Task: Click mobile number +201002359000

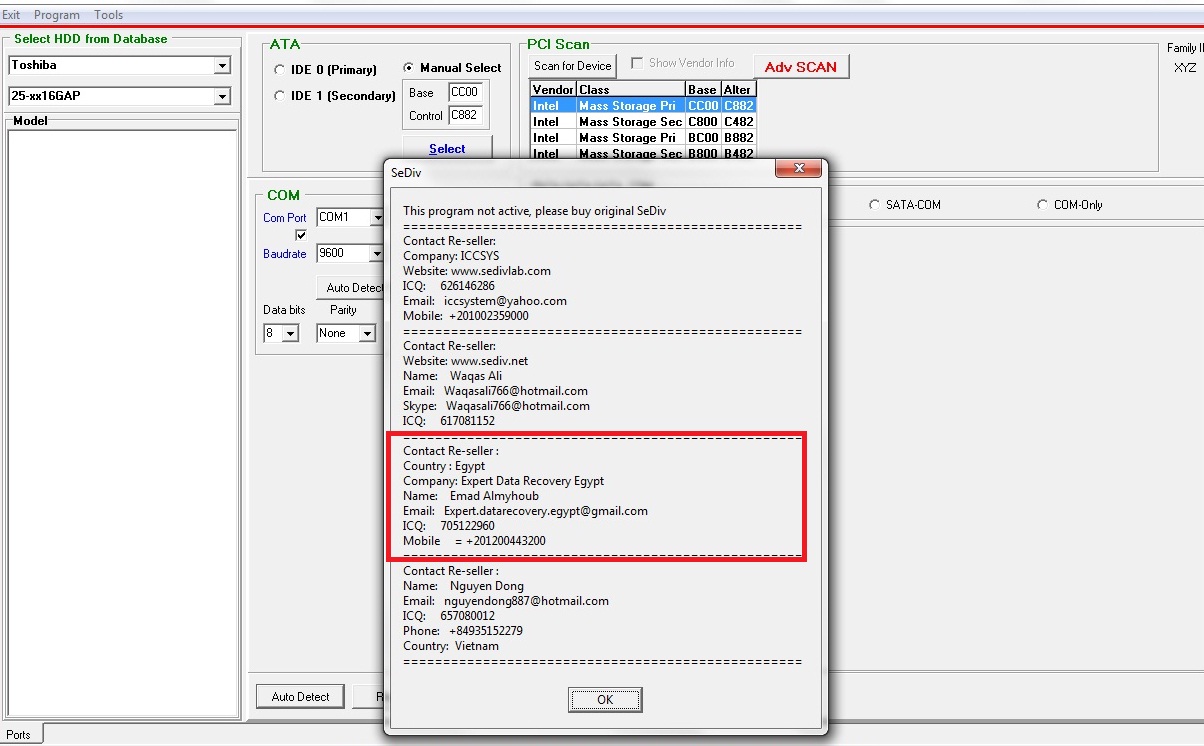Action: point(489,316)
